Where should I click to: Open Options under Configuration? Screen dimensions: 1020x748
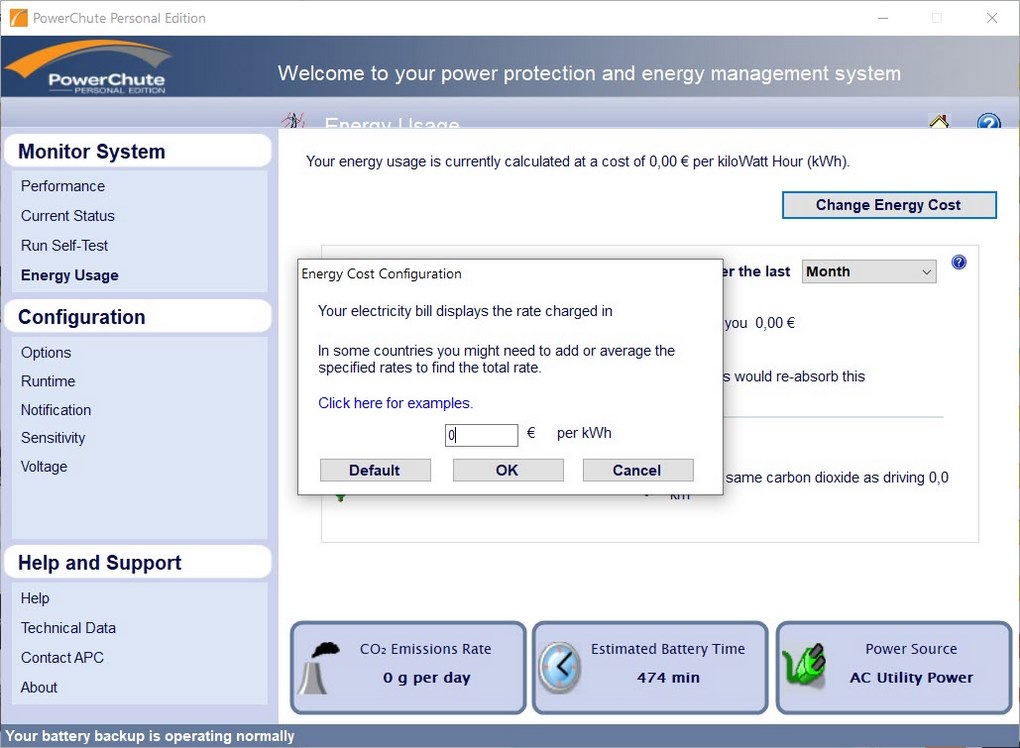point(46,353)
